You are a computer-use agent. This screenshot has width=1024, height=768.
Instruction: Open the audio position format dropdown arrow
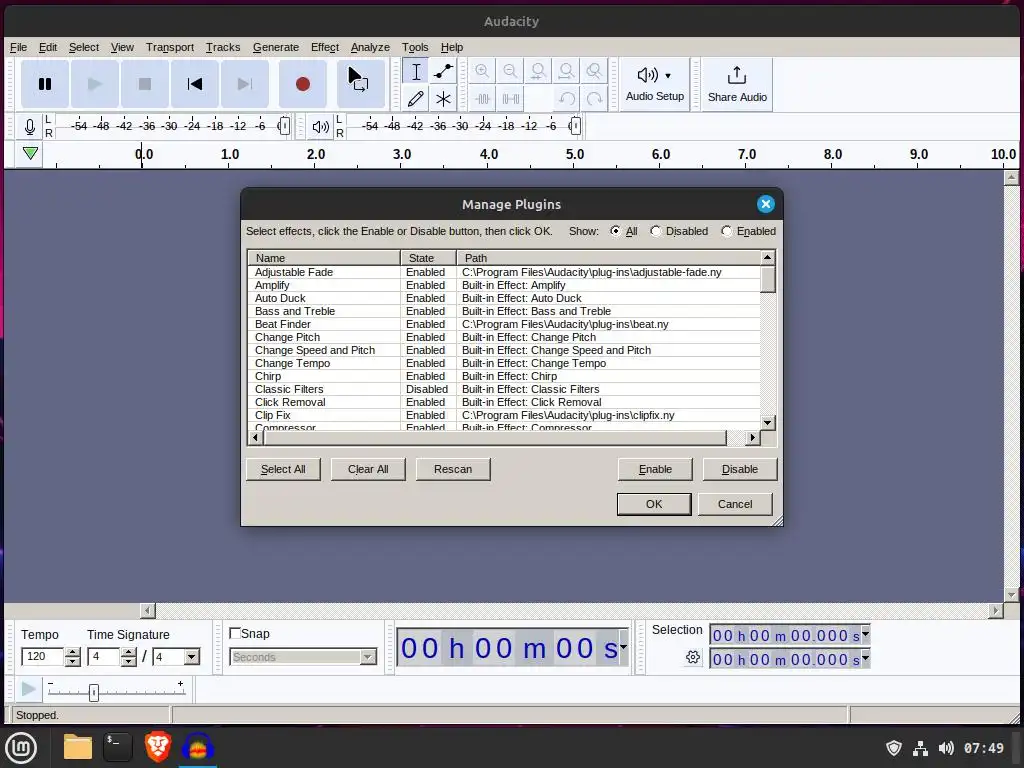click(x=623, y=647)
